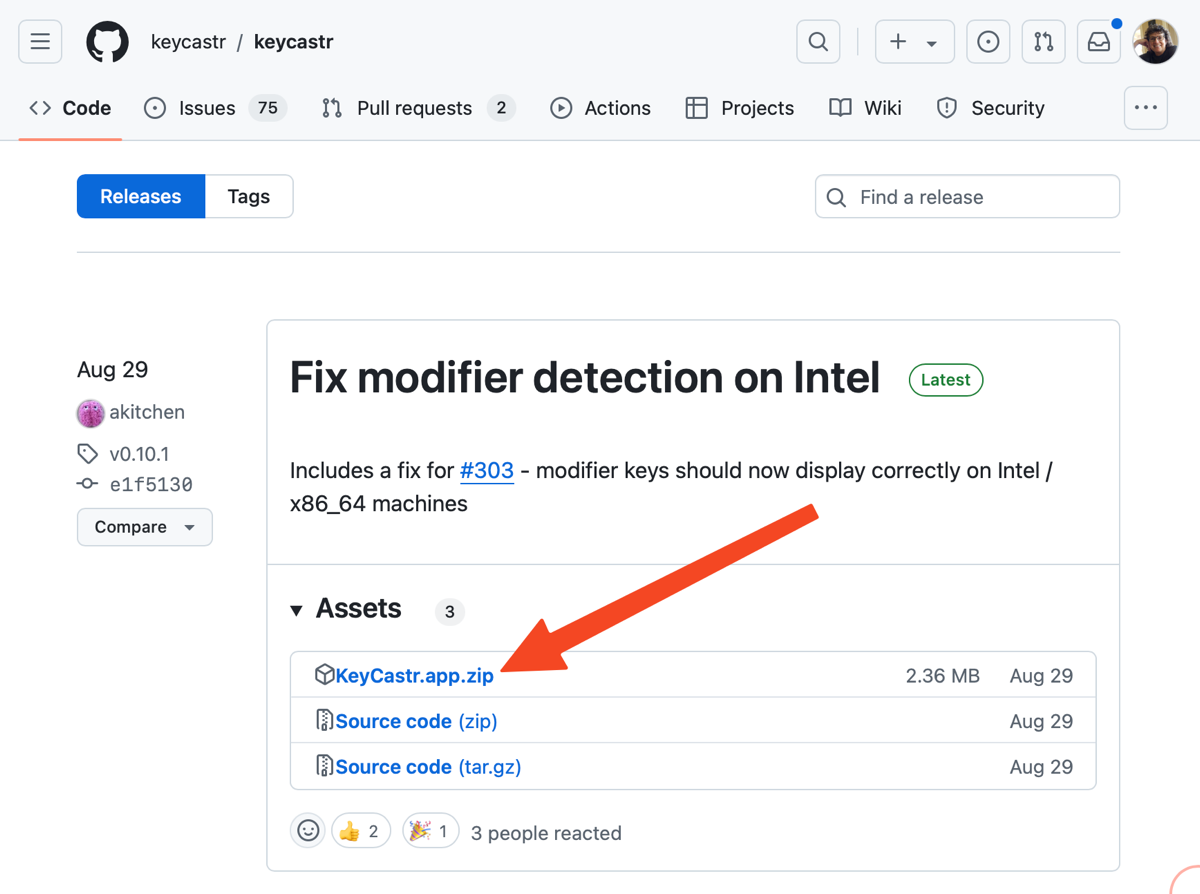Show more repository tabs with ellipsis button
Viewport: 1200px width, 894px height.
(x=1145, y=108)
